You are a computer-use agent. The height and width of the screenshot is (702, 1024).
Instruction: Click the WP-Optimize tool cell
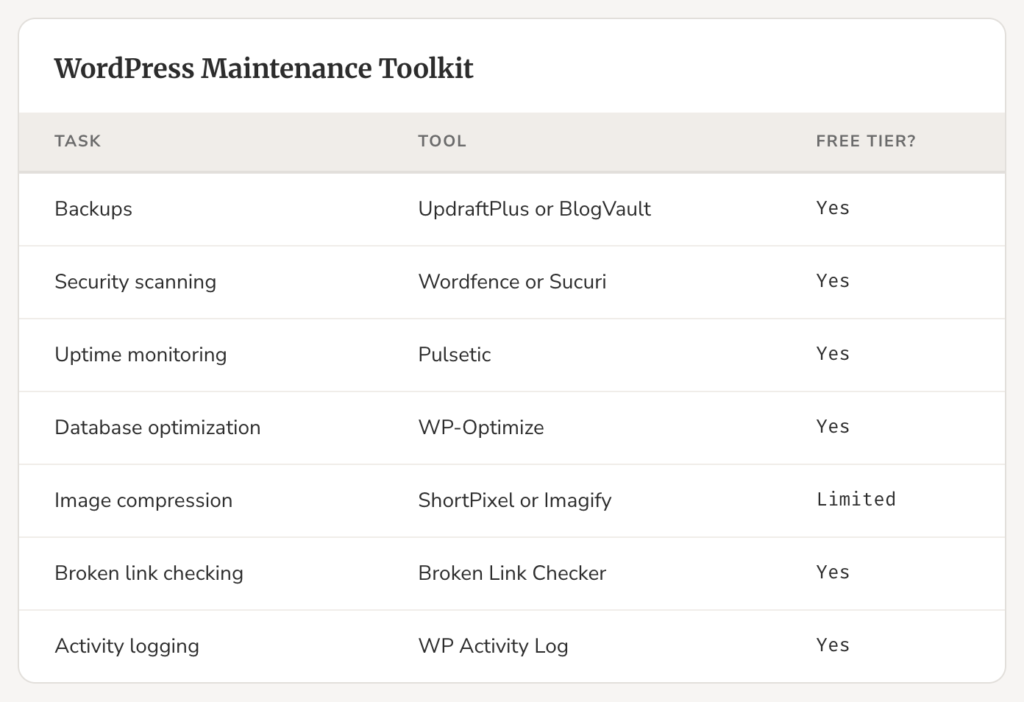(481, 428)
